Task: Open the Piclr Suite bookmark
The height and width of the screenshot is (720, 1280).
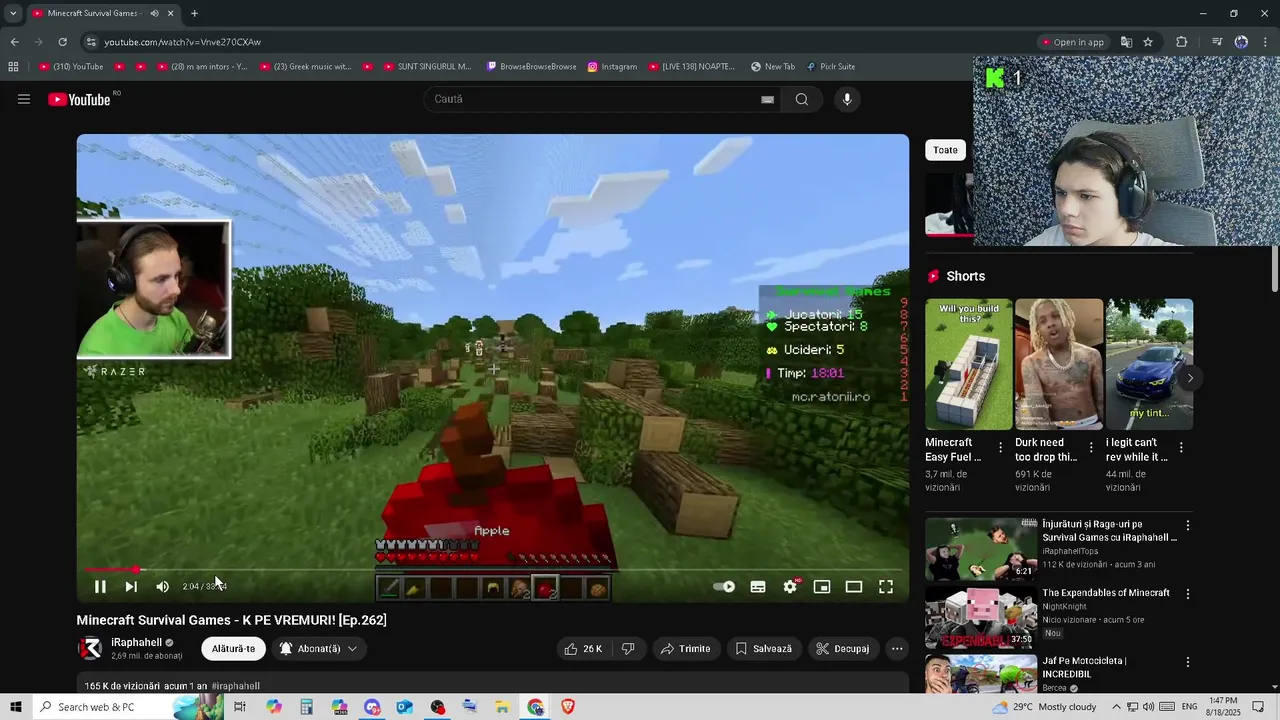Action: coord(831,67)
